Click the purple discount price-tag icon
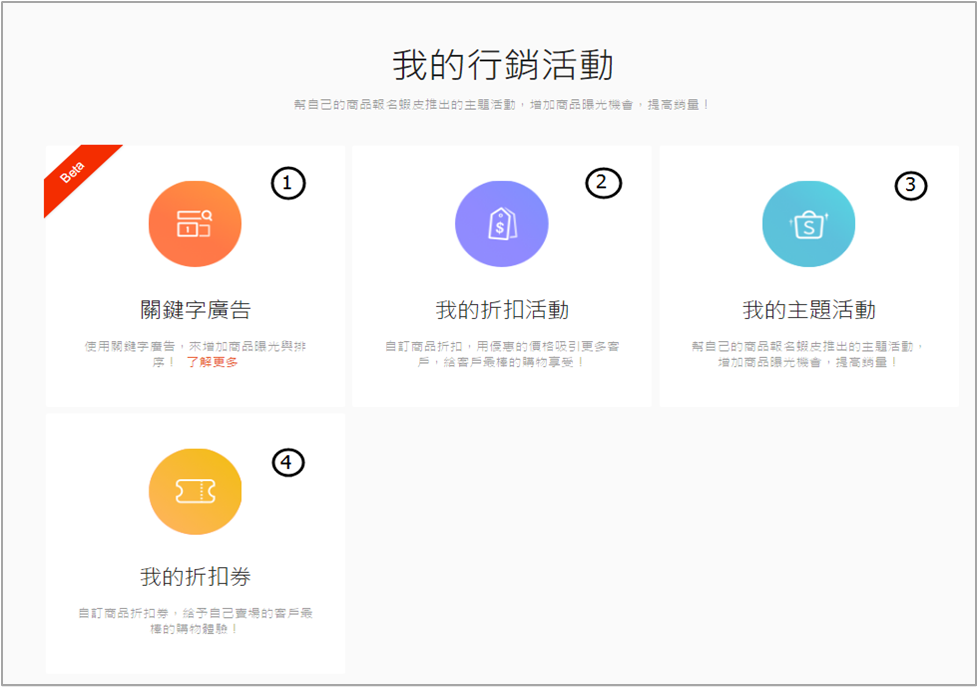The height and width of the screenshot is (687, 978). 502,223
